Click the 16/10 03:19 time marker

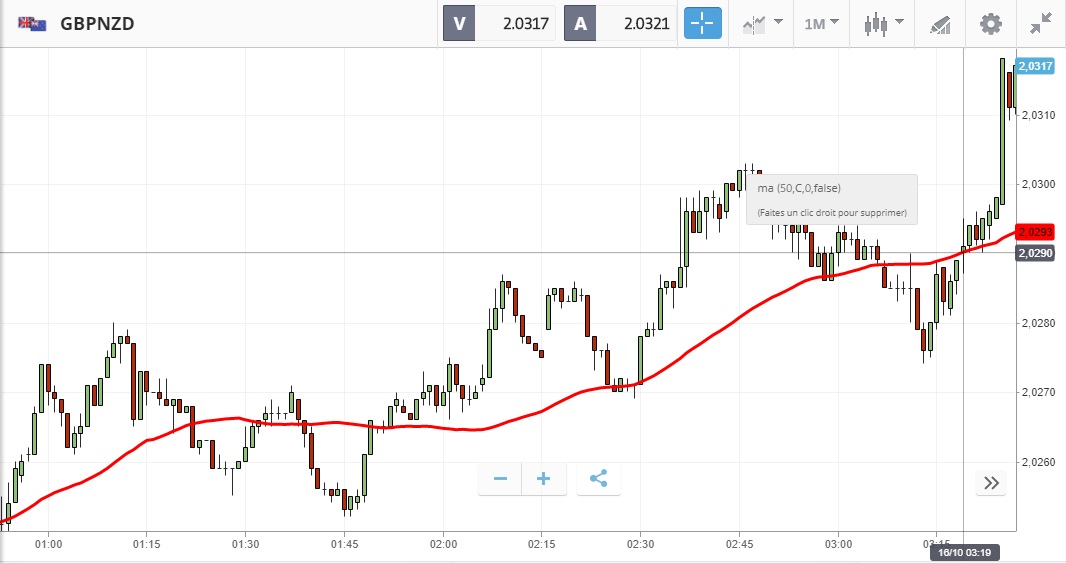[x=963, y=552]
